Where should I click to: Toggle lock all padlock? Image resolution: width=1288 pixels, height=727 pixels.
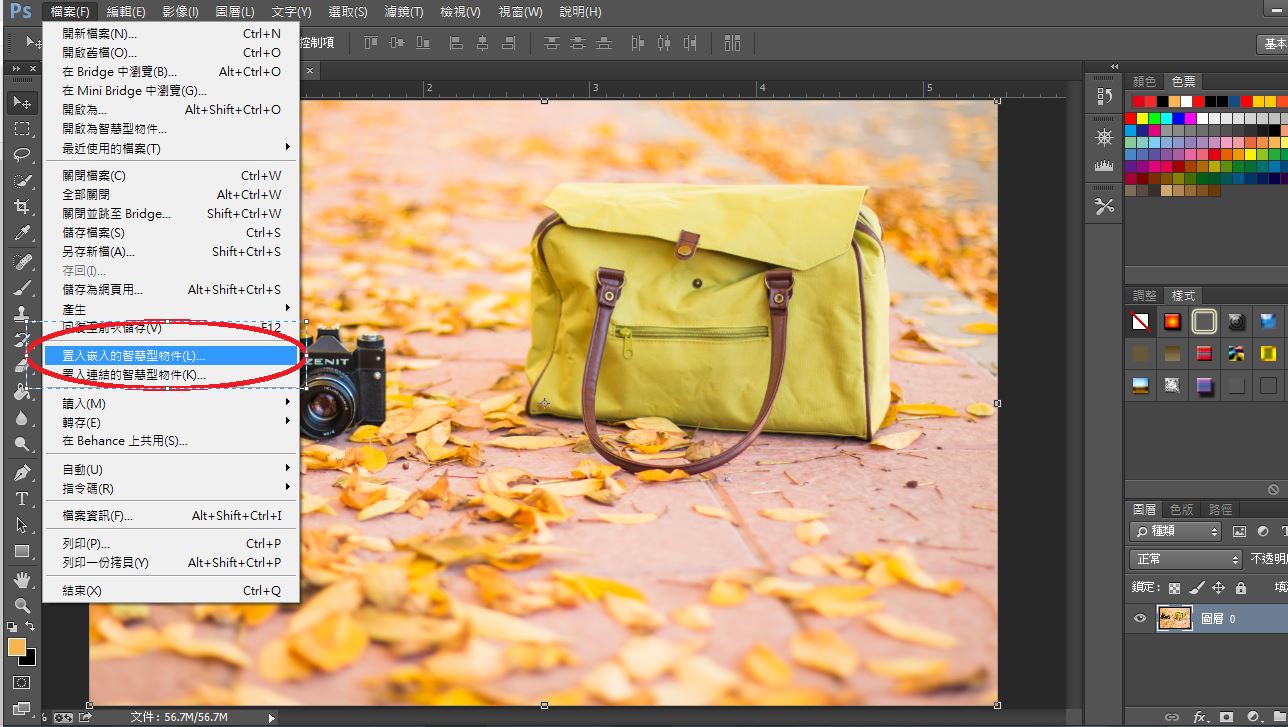tap(1240, 588)
